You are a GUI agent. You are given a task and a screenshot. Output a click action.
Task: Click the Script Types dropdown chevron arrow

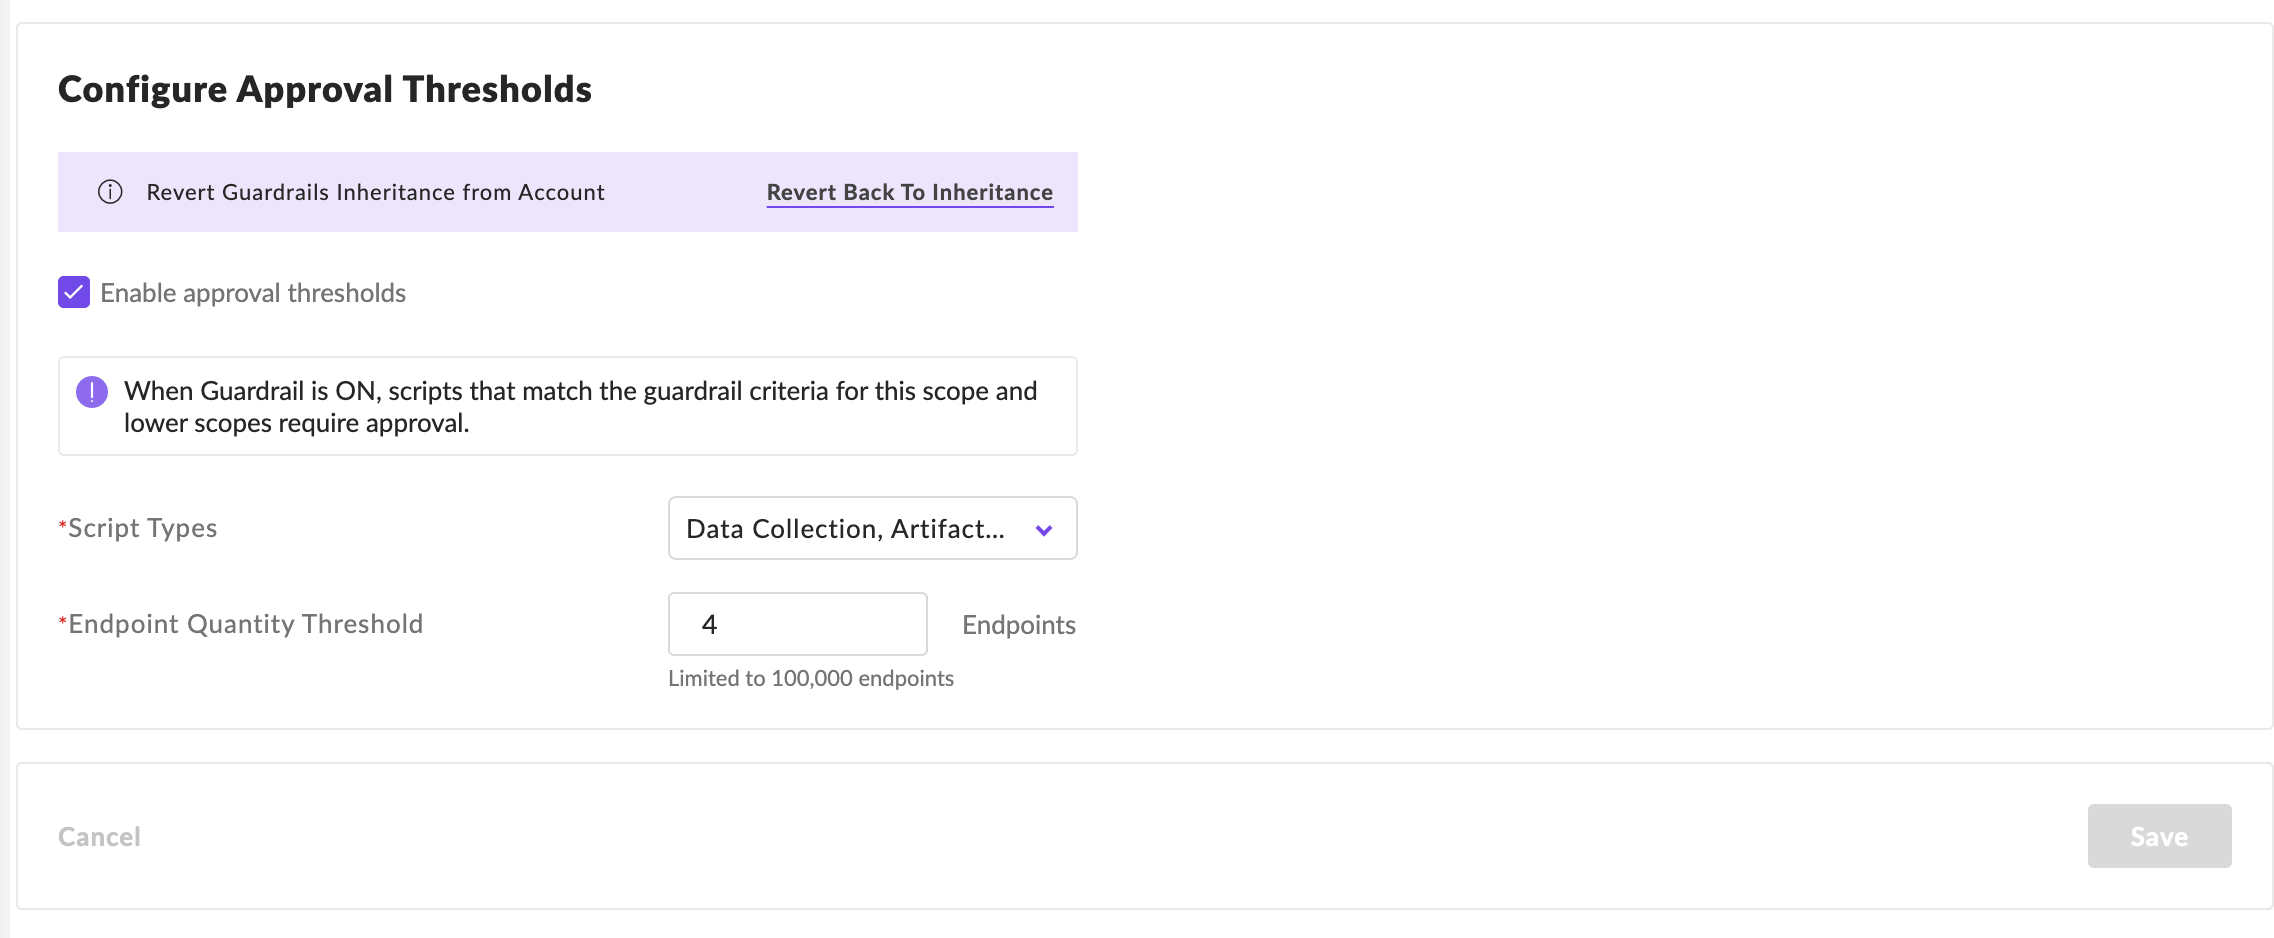coord(1044,530)
